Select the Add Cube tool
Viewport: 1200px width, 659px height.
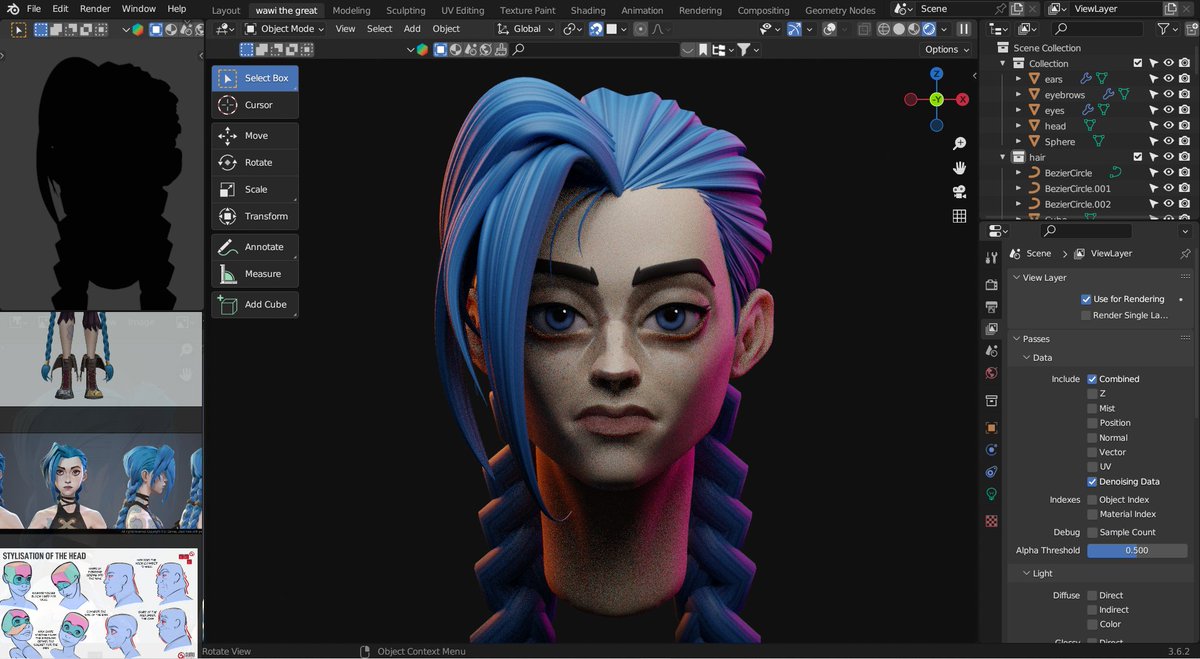tap(255, 305)
